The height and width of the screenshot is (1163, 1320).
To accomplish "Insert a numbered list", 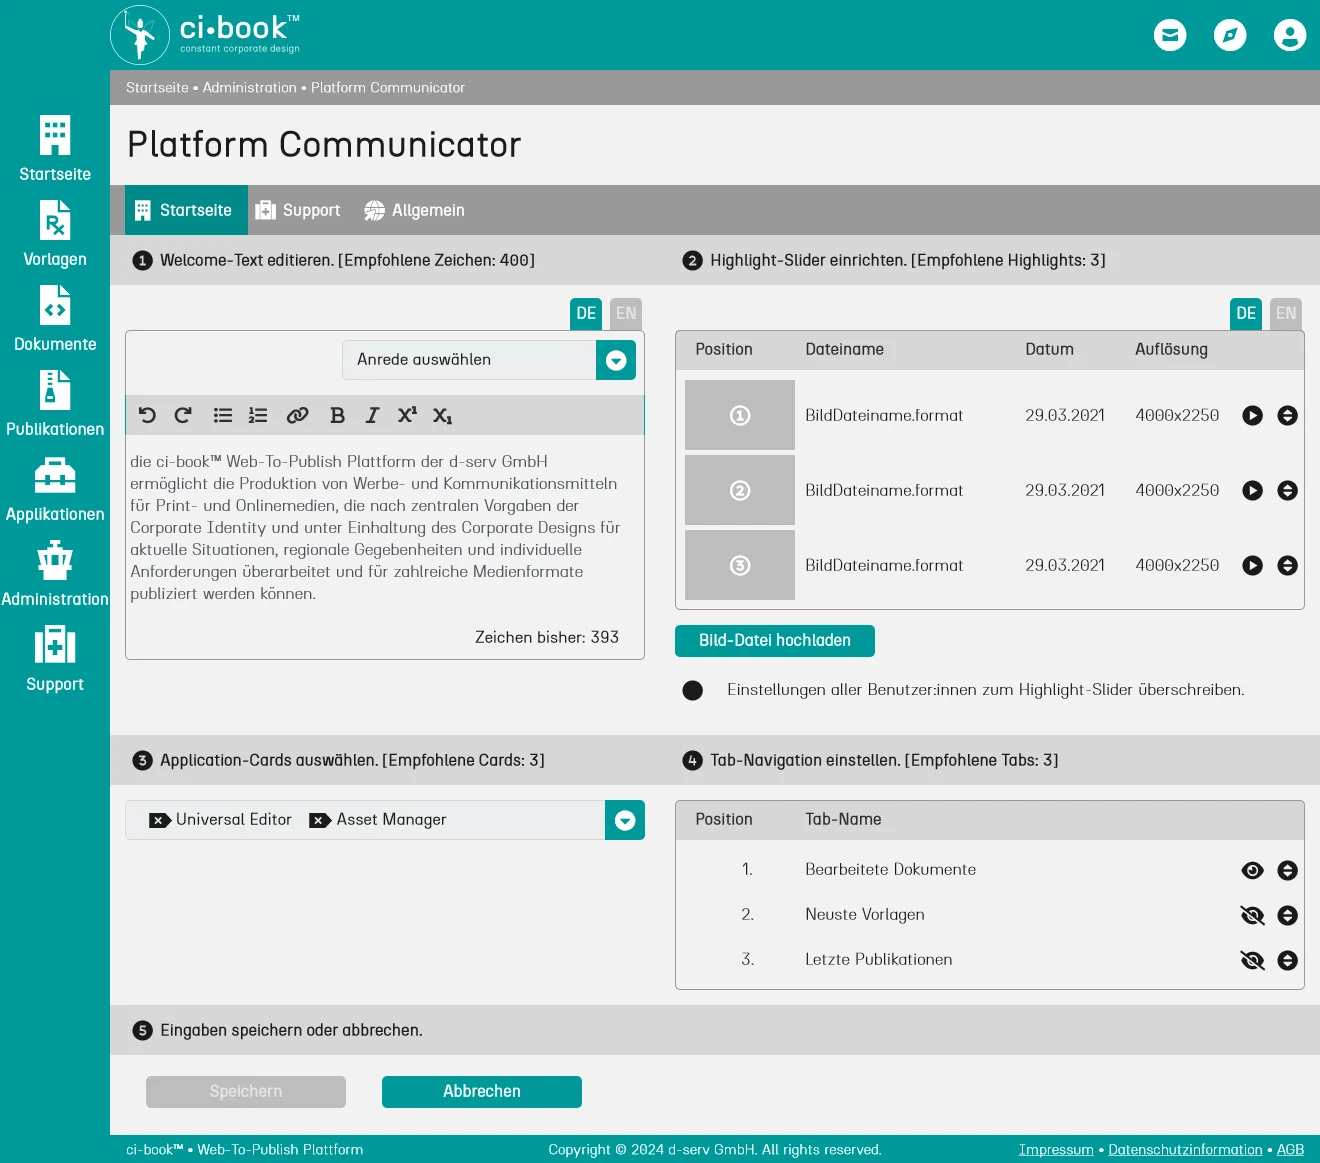I will pos(258,415).
